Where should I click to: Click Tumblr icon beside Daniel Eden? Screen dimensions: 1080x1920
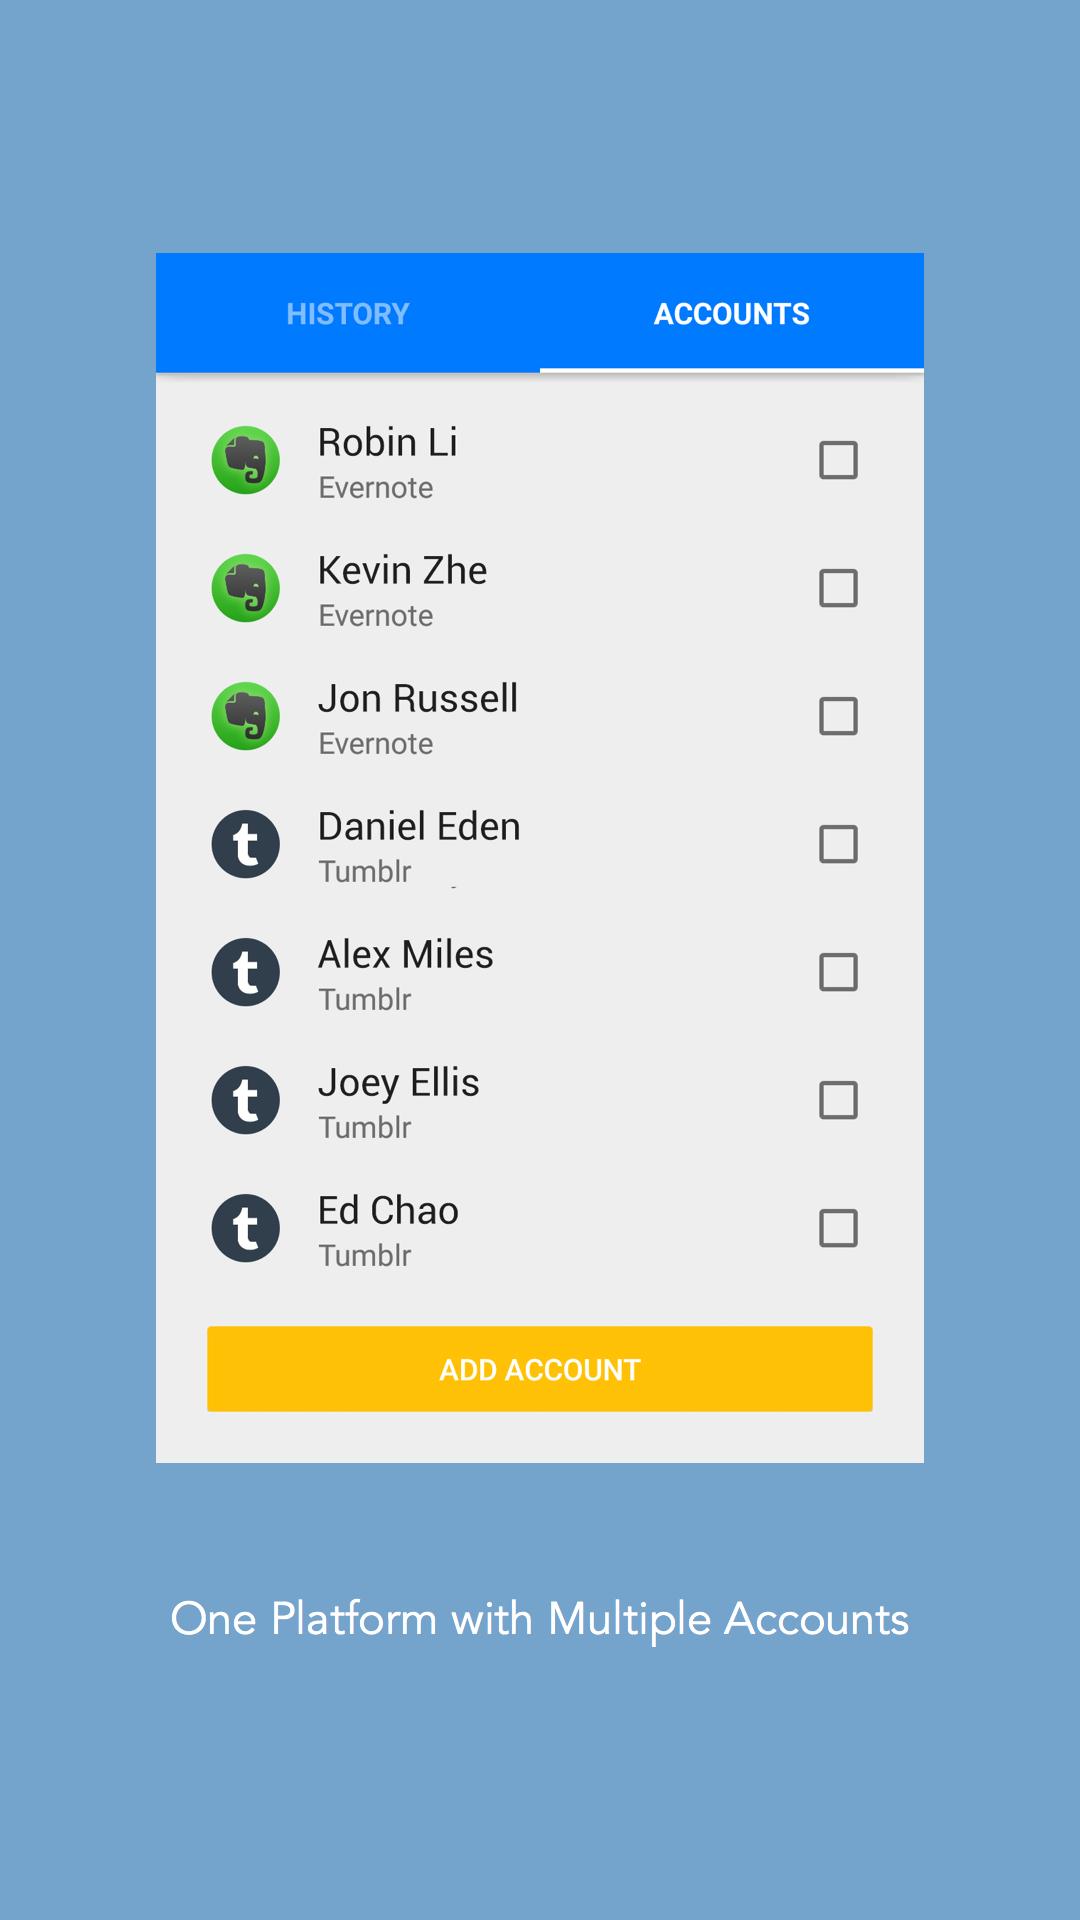click(246, 844)
